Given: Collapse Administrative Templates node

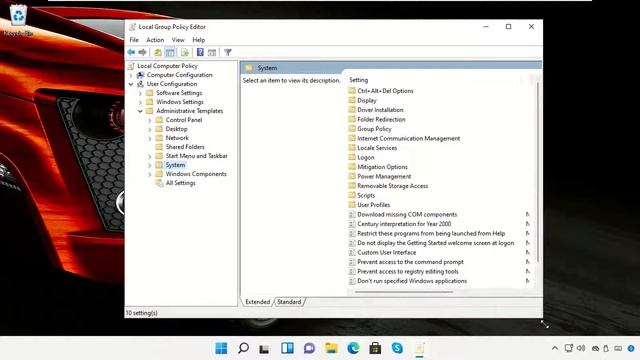Looking at the screenshot, I should click(x=140, y=111).
